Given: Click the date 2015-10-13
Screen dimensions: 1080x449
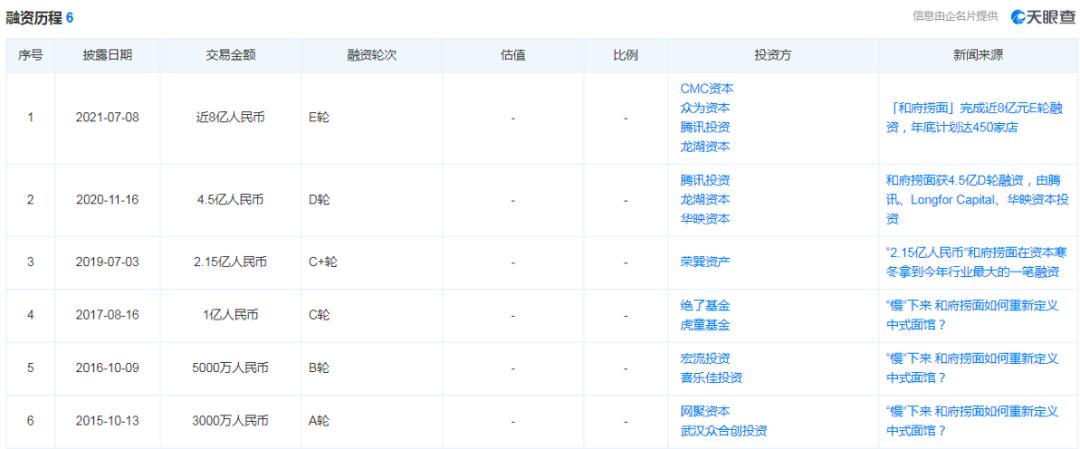Looking at the screenshot, I should (x=107, y=421).
